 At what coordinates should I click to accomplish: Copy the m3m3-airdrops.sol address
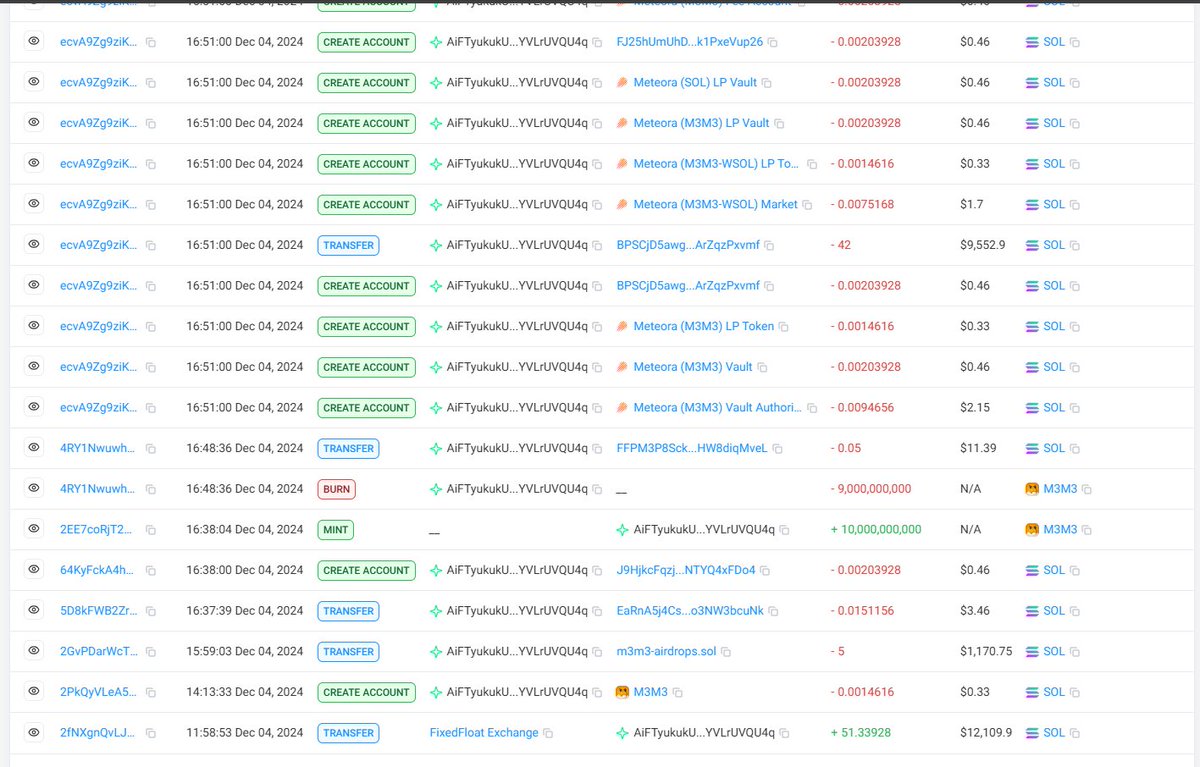coord(726,652)
